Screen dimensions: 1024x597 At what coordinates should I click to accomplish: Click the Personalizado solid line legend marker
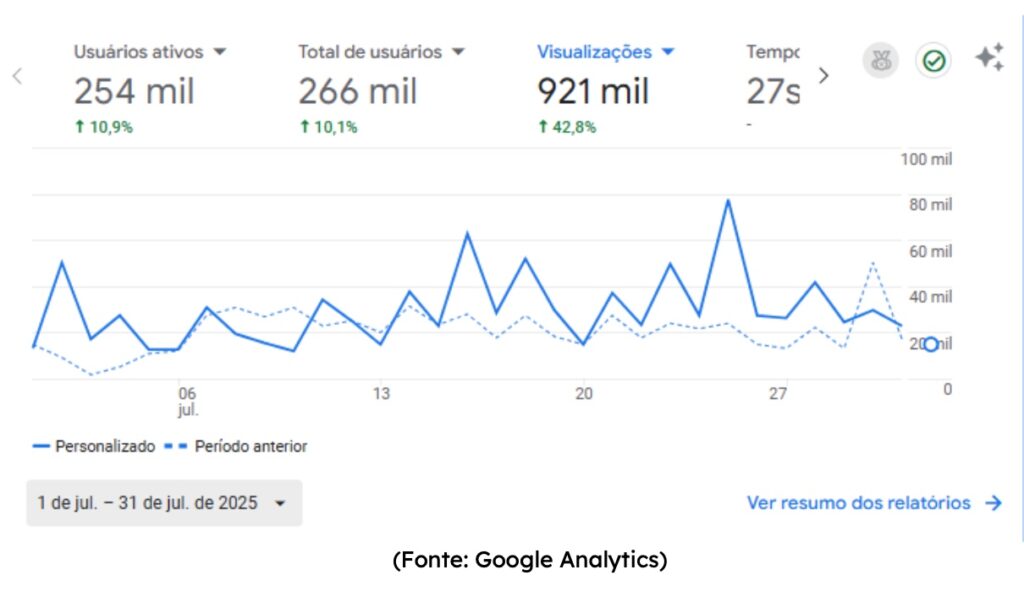pos(41,446)
